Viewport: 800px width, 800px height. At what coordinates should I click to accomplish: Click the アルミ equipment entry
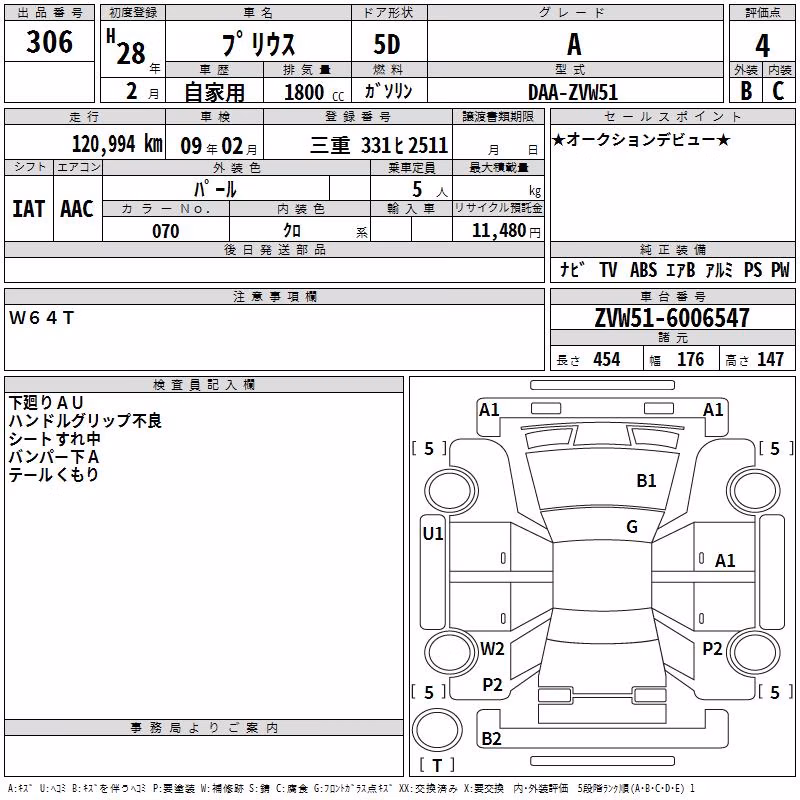(x=719, y=269)
